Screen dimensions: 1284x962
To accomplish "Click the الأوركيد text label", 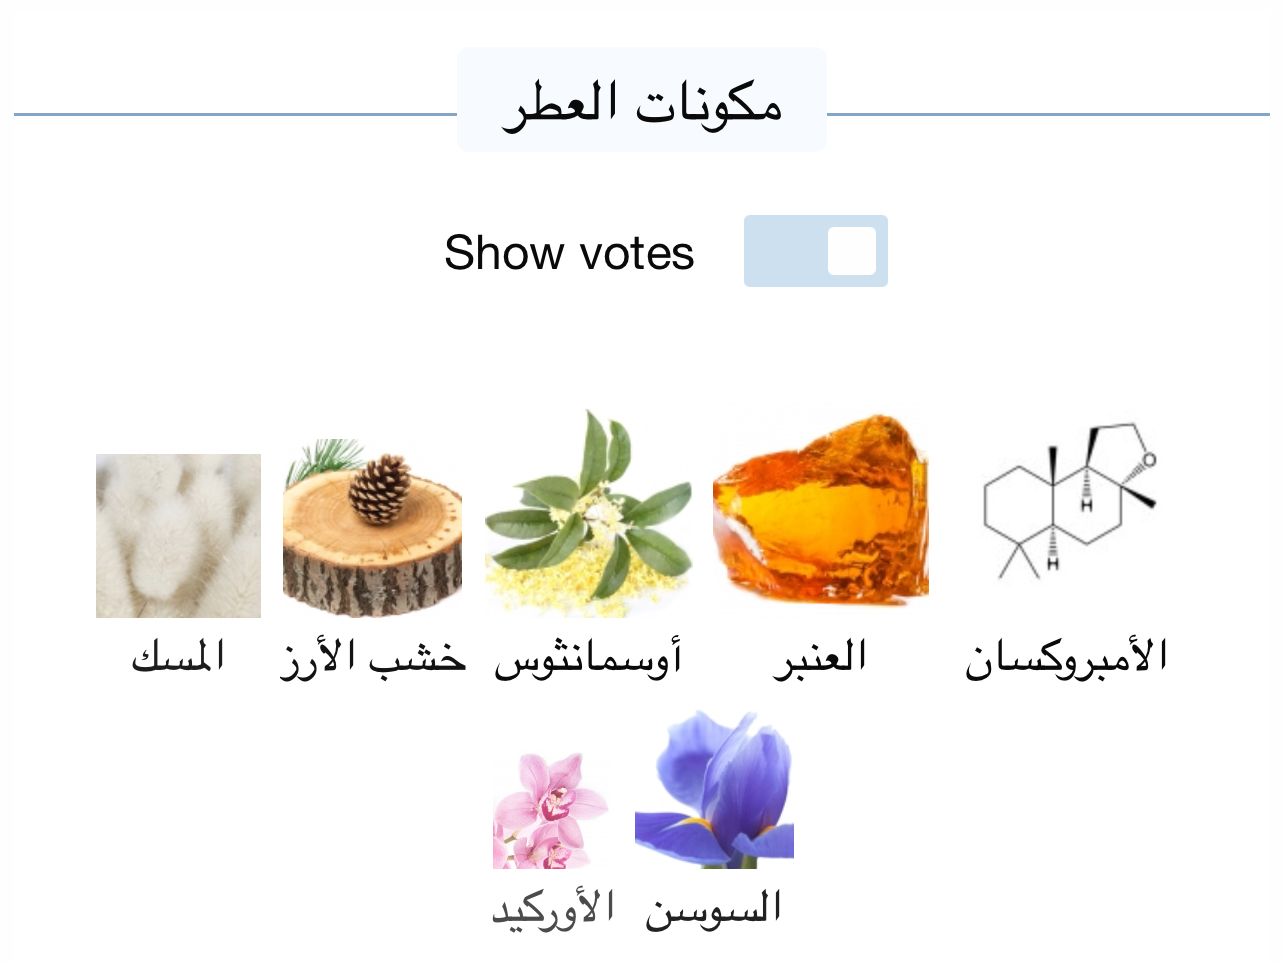I will pos(552,909).
